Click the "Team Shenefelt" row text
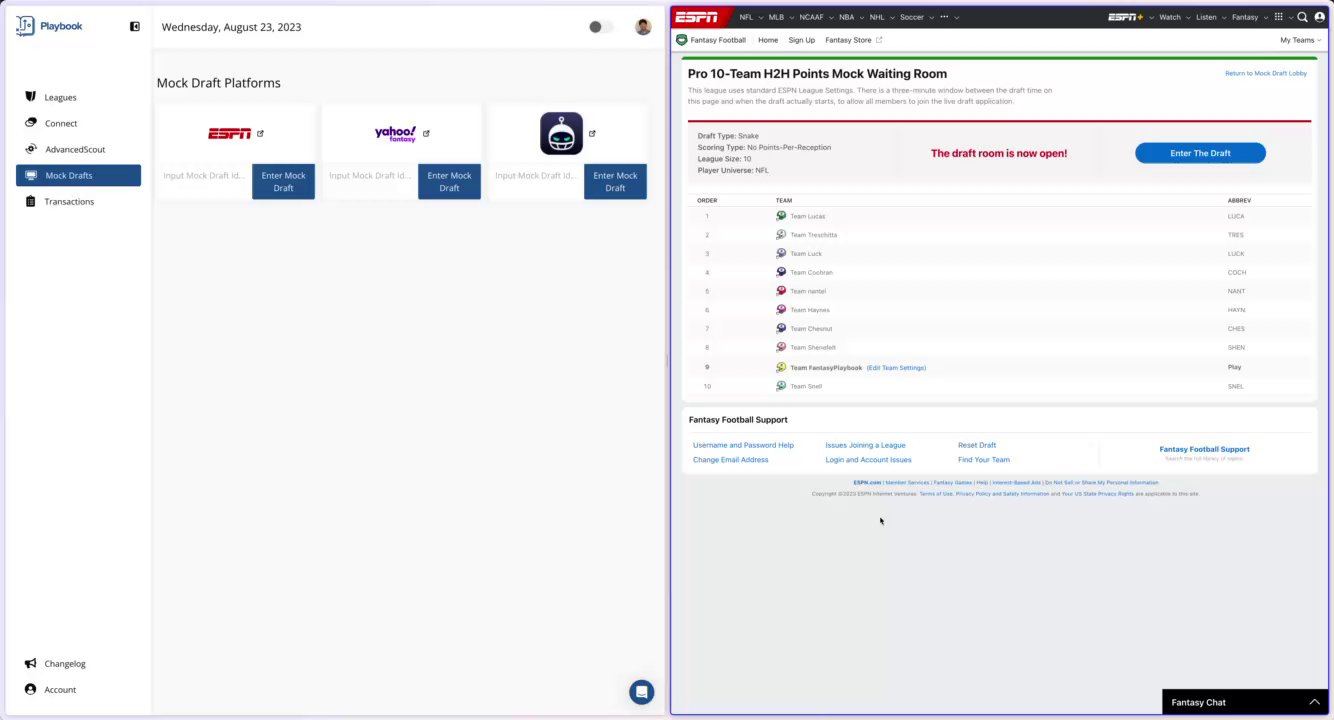Screen dimensions: 1334x720 [x=813, y=348]
